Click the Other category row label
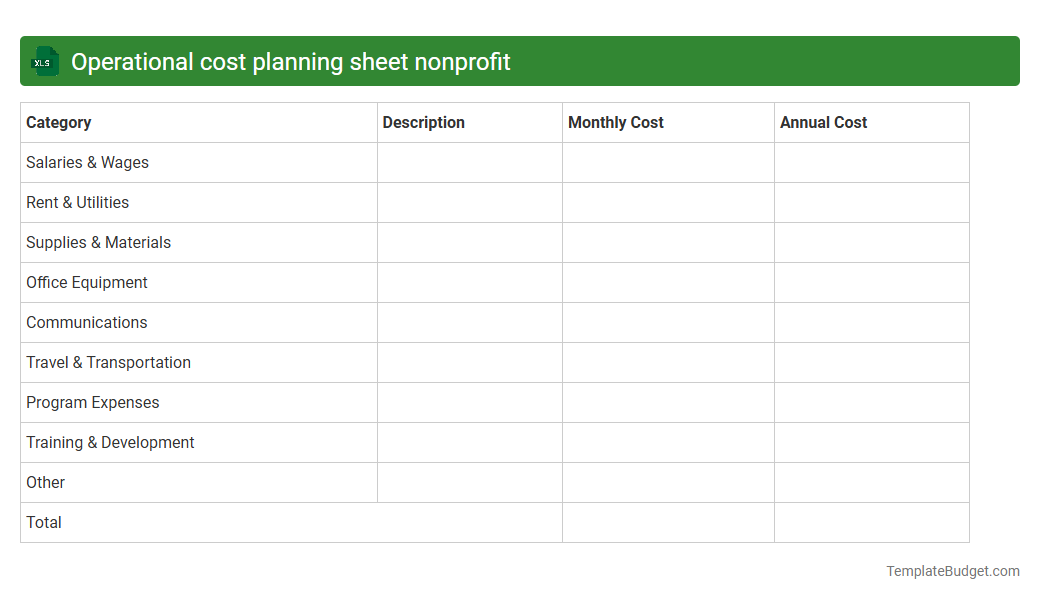The image size is (1040, 600). click(x=45, y=482)
